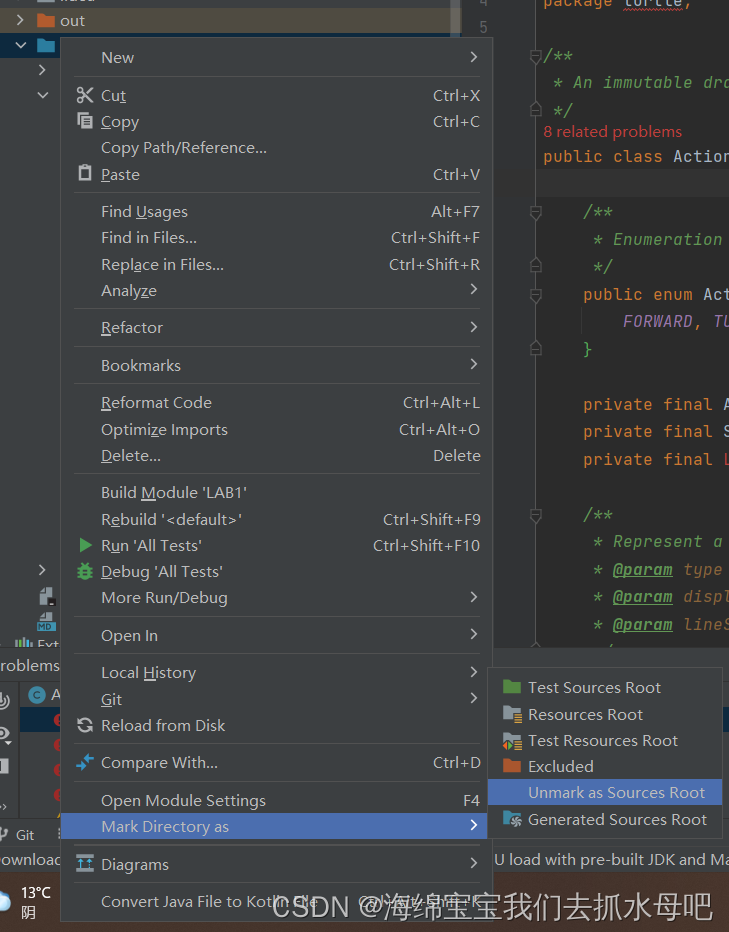Image resolution: width=729 pixels, height=932 pixels.
Task: Click the 'FORWARD' enum constant
Action: click(x=658, y=322)
